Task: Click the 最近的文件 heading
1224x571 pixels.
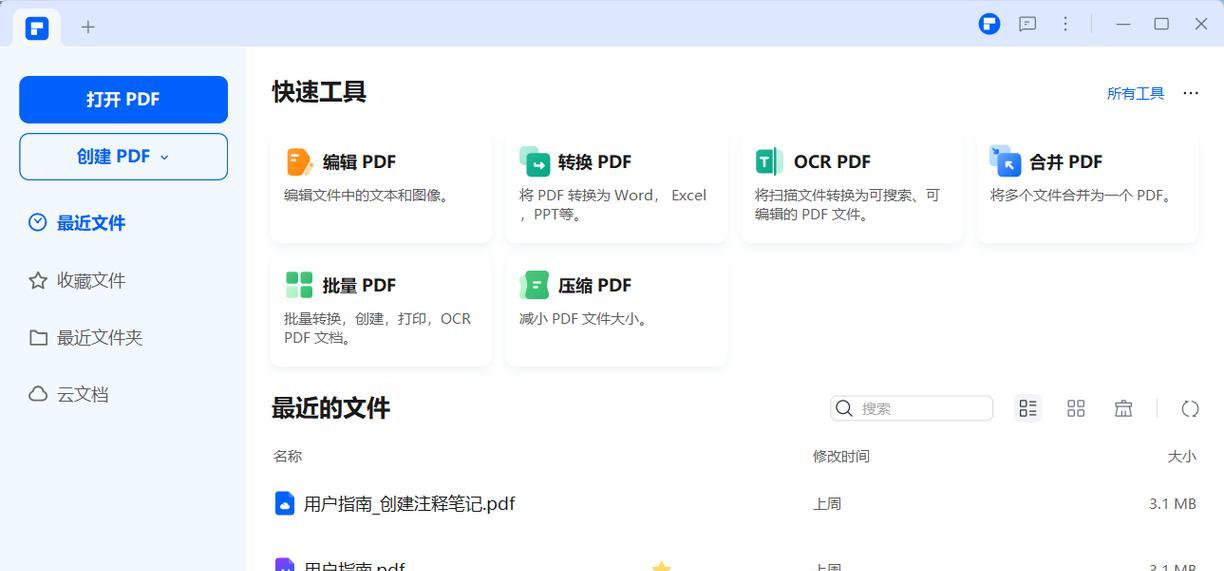Action: (331, 408)
